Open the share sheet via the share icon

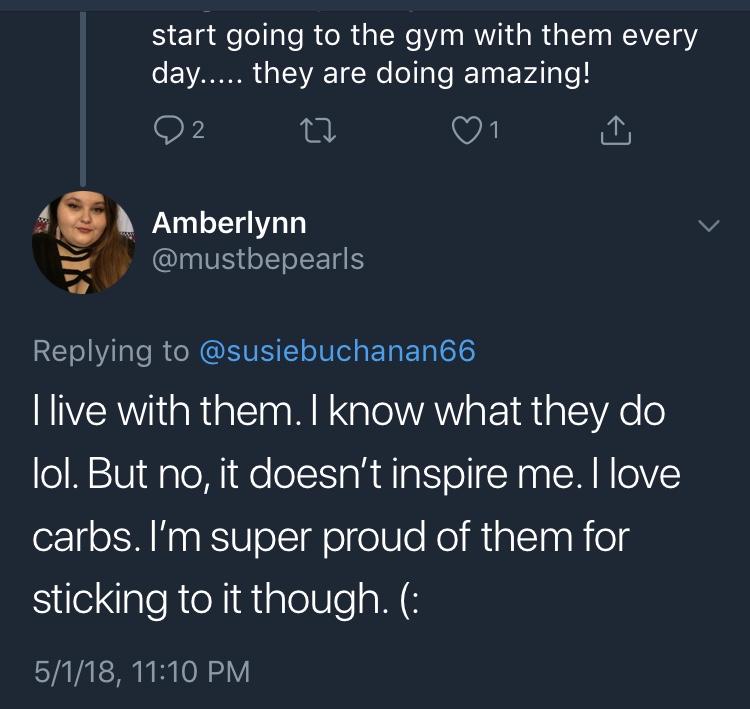[x=616, y=130]
